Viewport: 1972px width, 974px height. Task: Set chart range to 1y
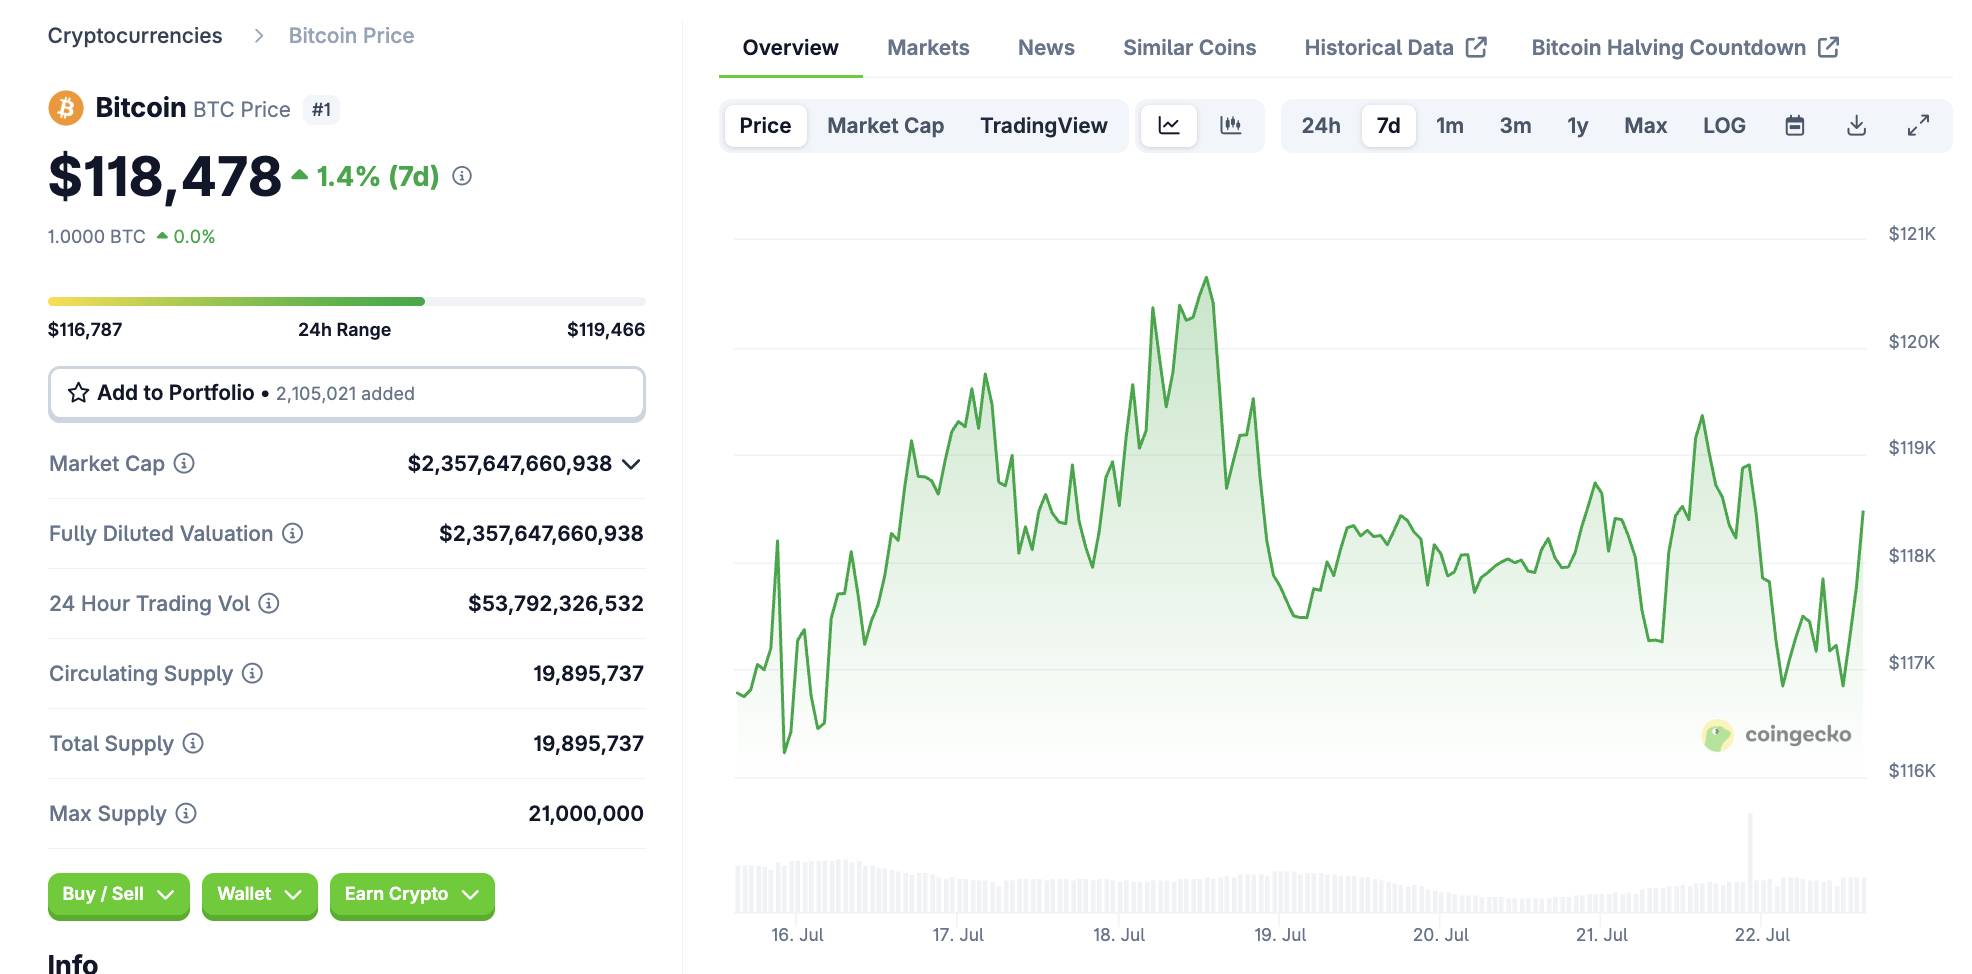coord(1577,126)
